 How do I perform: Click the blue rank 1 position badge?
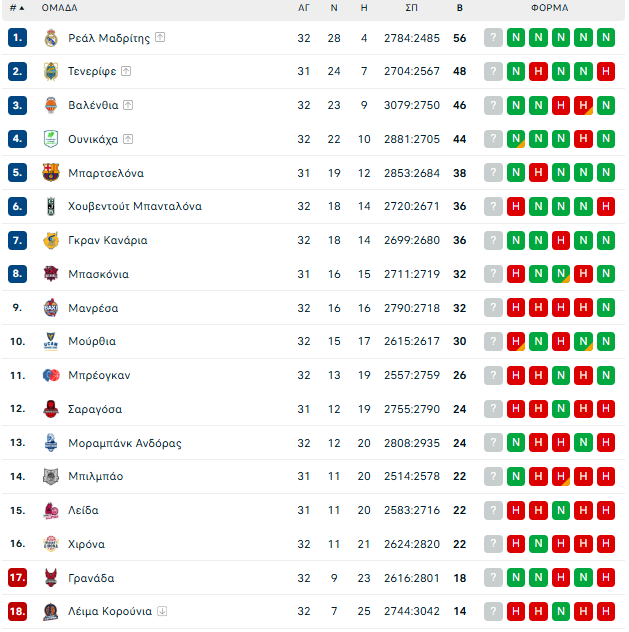[17, 37]
